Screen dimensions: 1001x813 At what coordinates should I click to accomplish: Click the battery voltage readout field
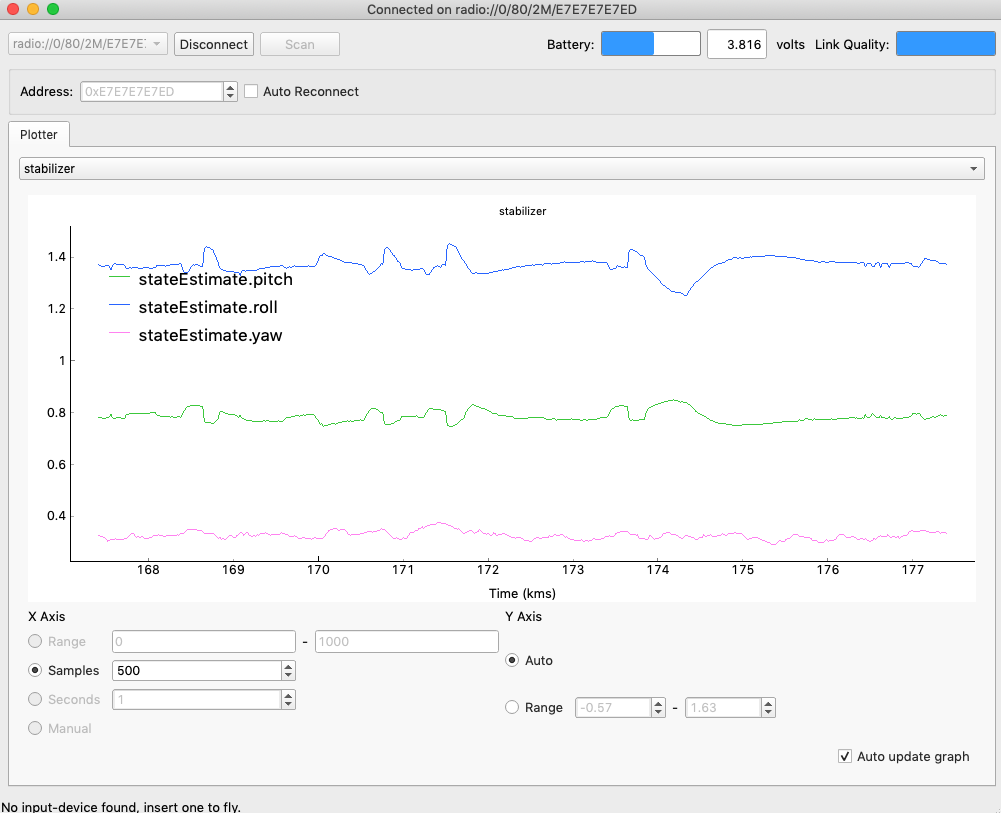pos(737,45)
